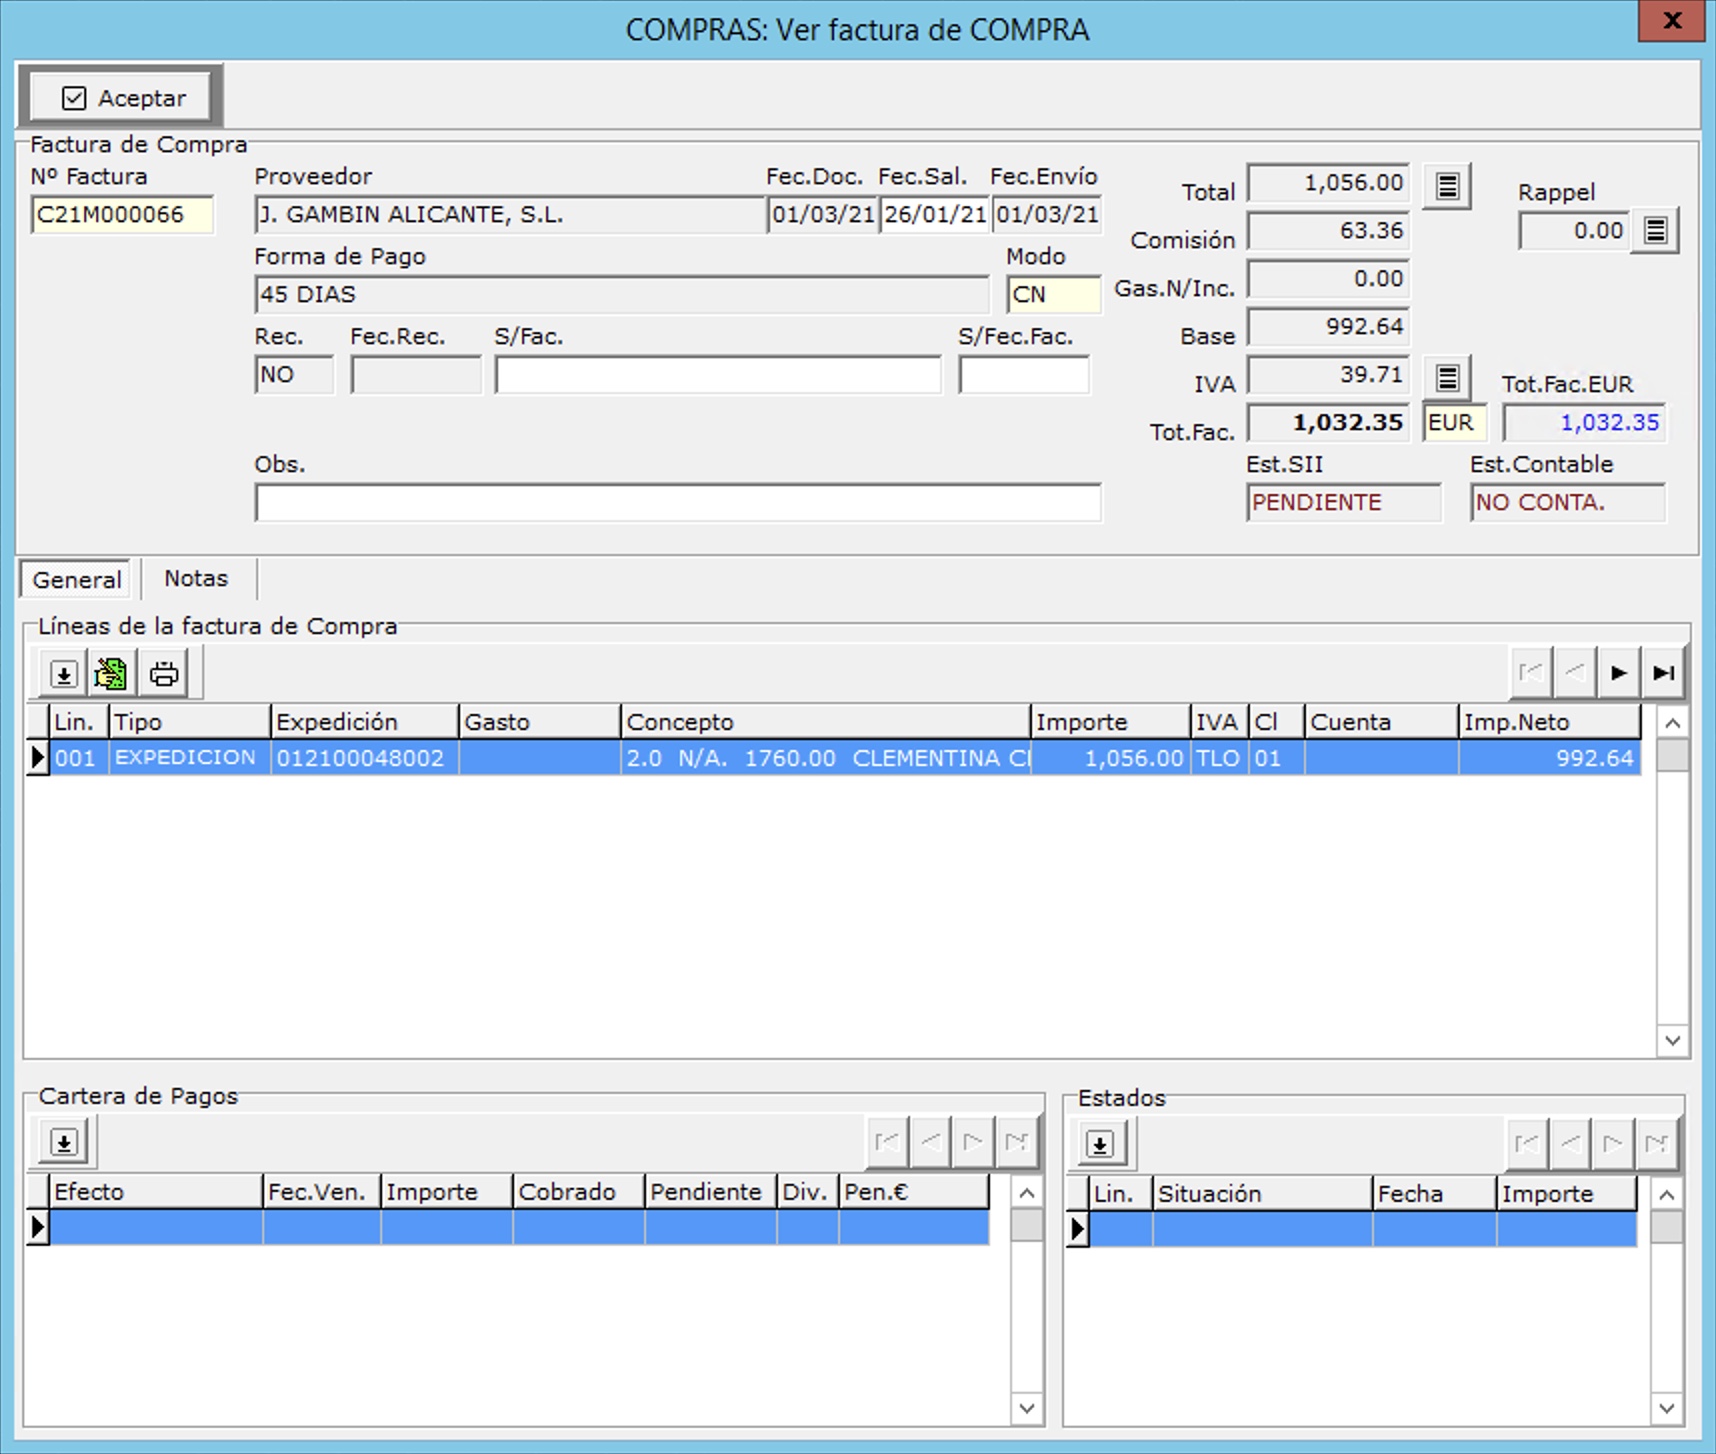Switch to the Notas tab

tap(196, 579)
